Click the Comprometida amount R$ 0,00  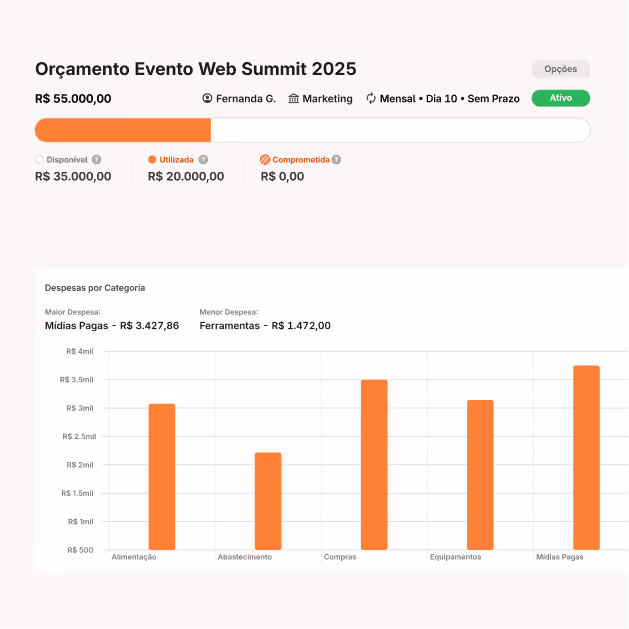coord(282,177)
